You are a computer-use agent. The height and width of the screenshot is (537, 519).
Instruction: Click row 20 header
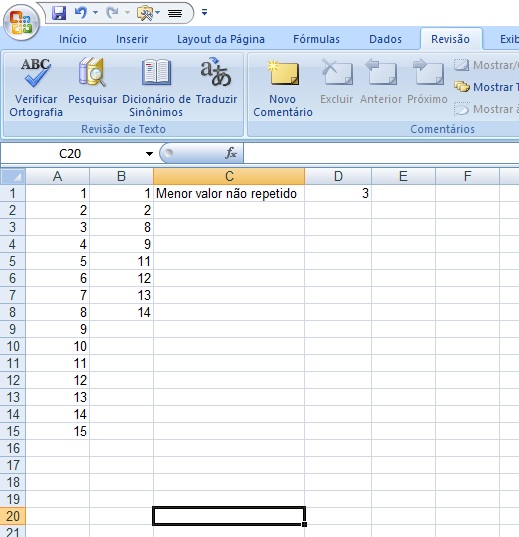pos(13,516)
